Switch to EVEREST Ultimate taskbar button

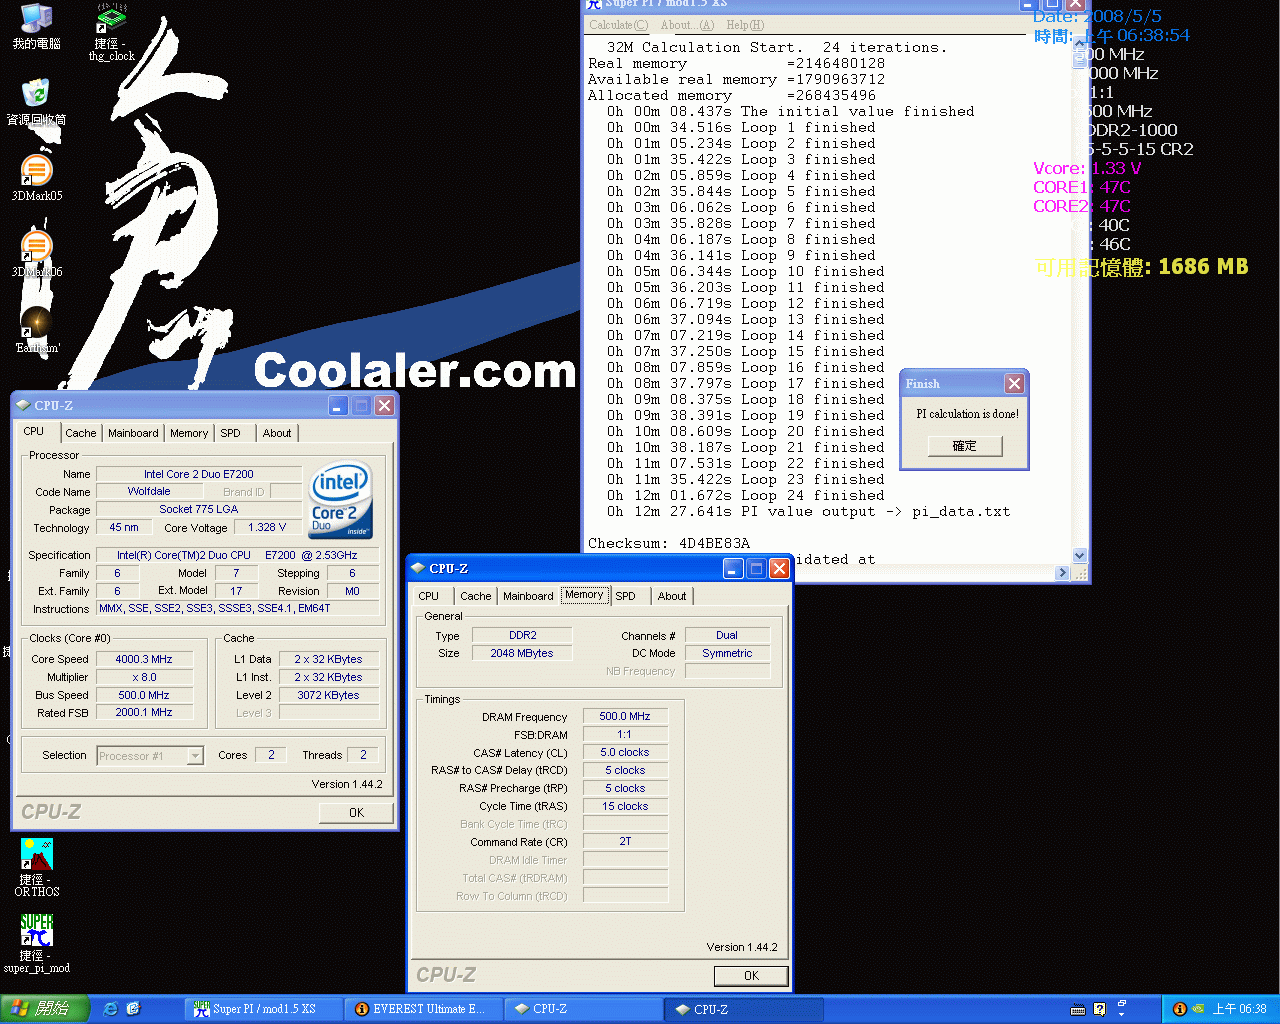point(424,1009)
